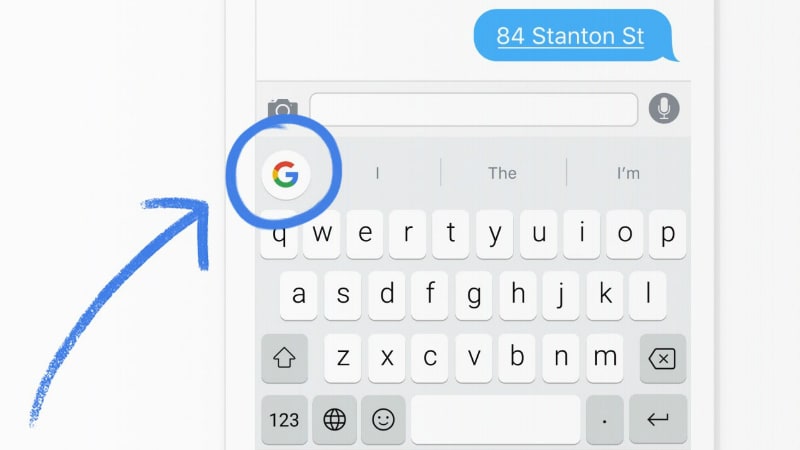Screen dimensions: 800x450
Task: Open the 84 Stanton St address link
Action: (x=570, y=36)
